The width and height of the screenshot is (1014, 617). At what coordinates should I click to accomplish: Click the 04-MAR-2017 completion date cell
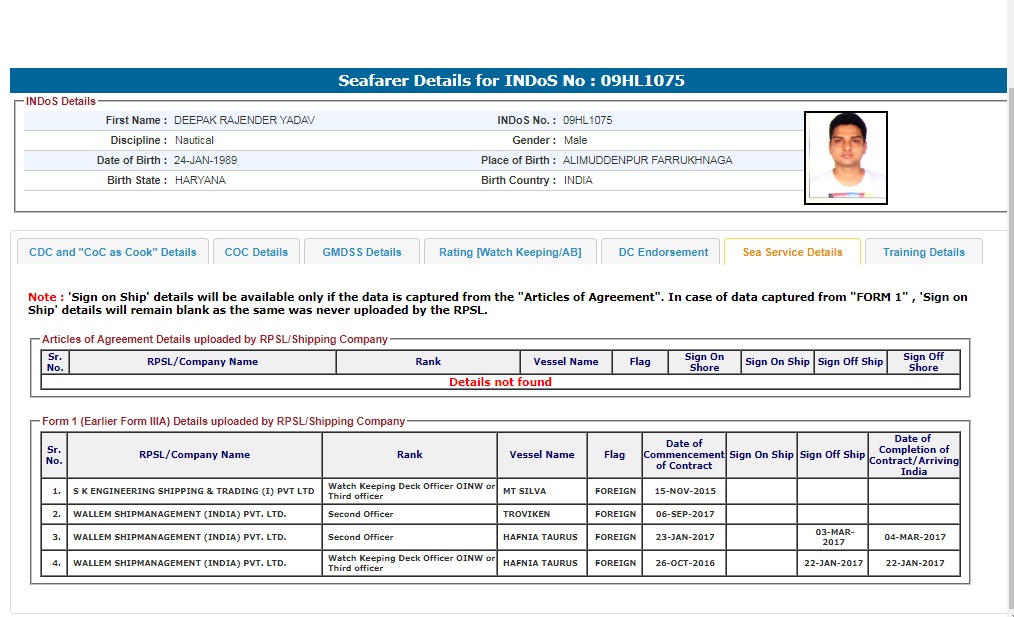point(914,537)
